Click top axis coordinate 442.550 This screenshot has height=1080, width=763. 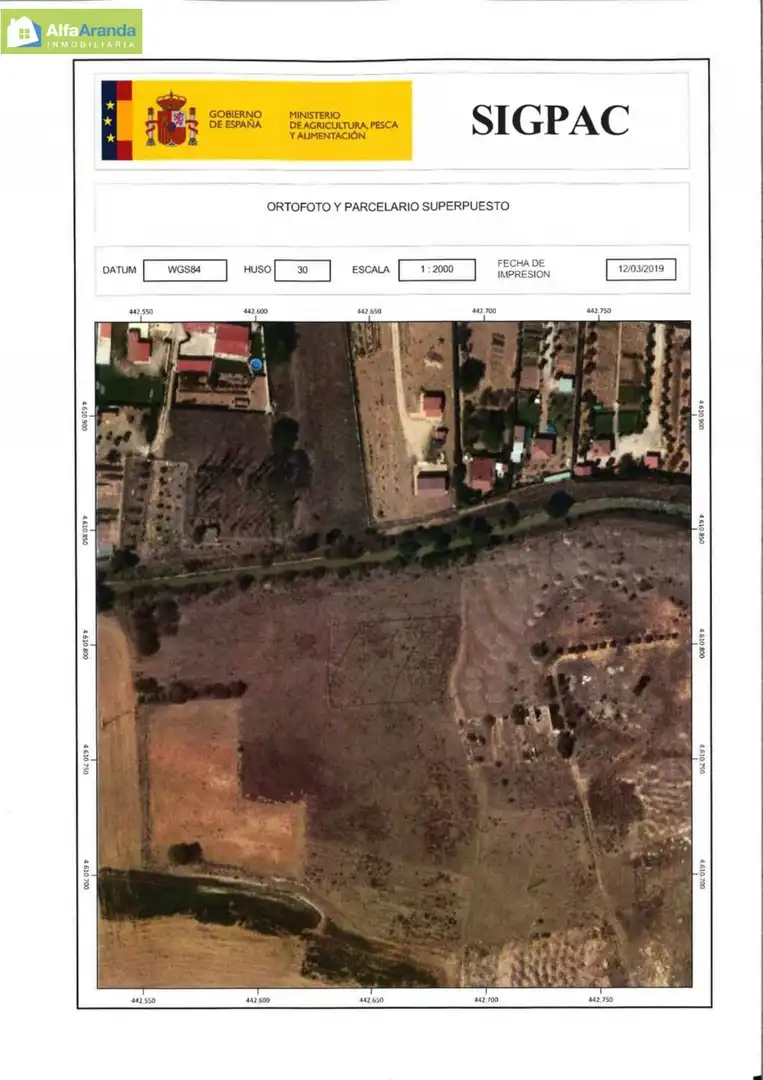[x=140, y=312]
